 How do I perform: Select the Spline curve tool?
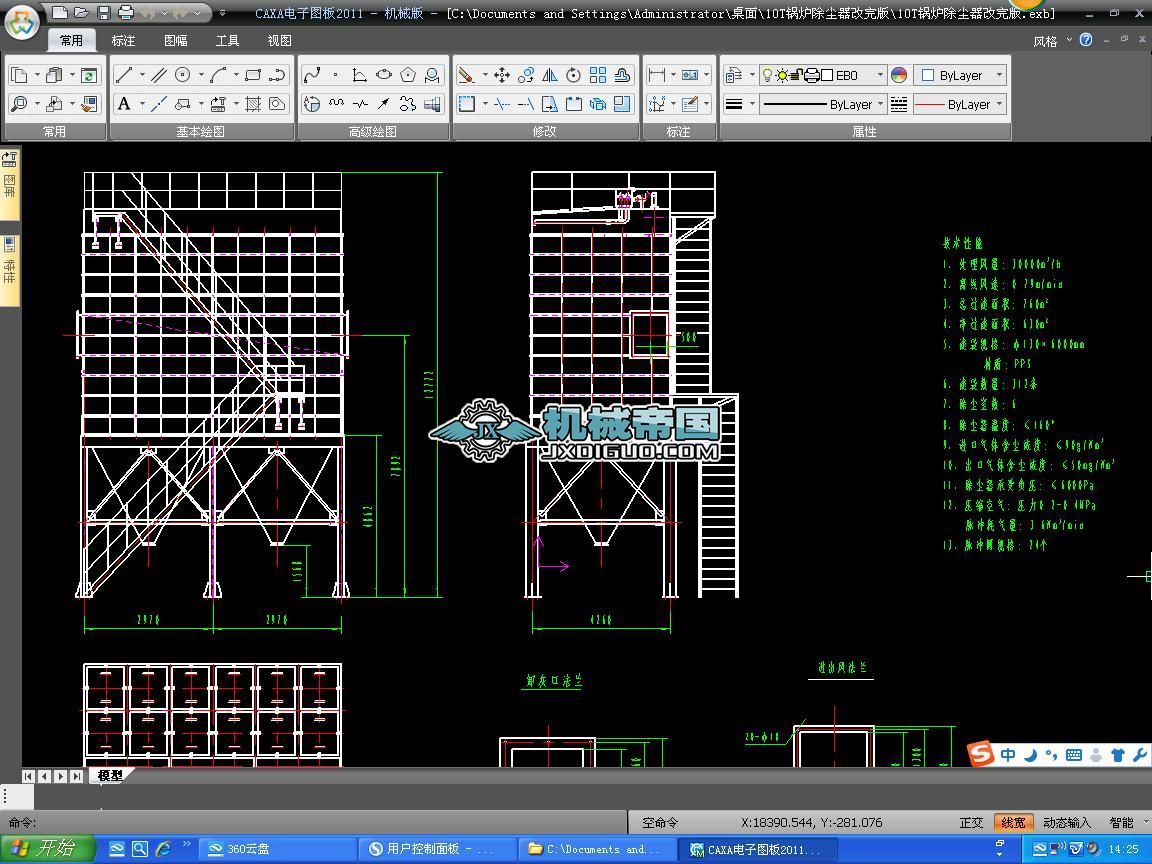[312, 75]
